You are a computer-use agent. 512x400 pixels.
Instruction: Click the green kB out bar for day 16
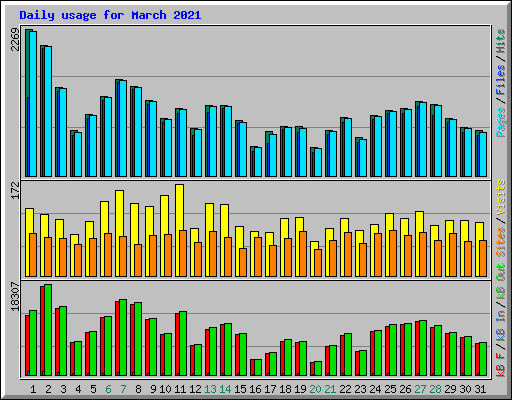pyautogui.click(x=258, y=367)
